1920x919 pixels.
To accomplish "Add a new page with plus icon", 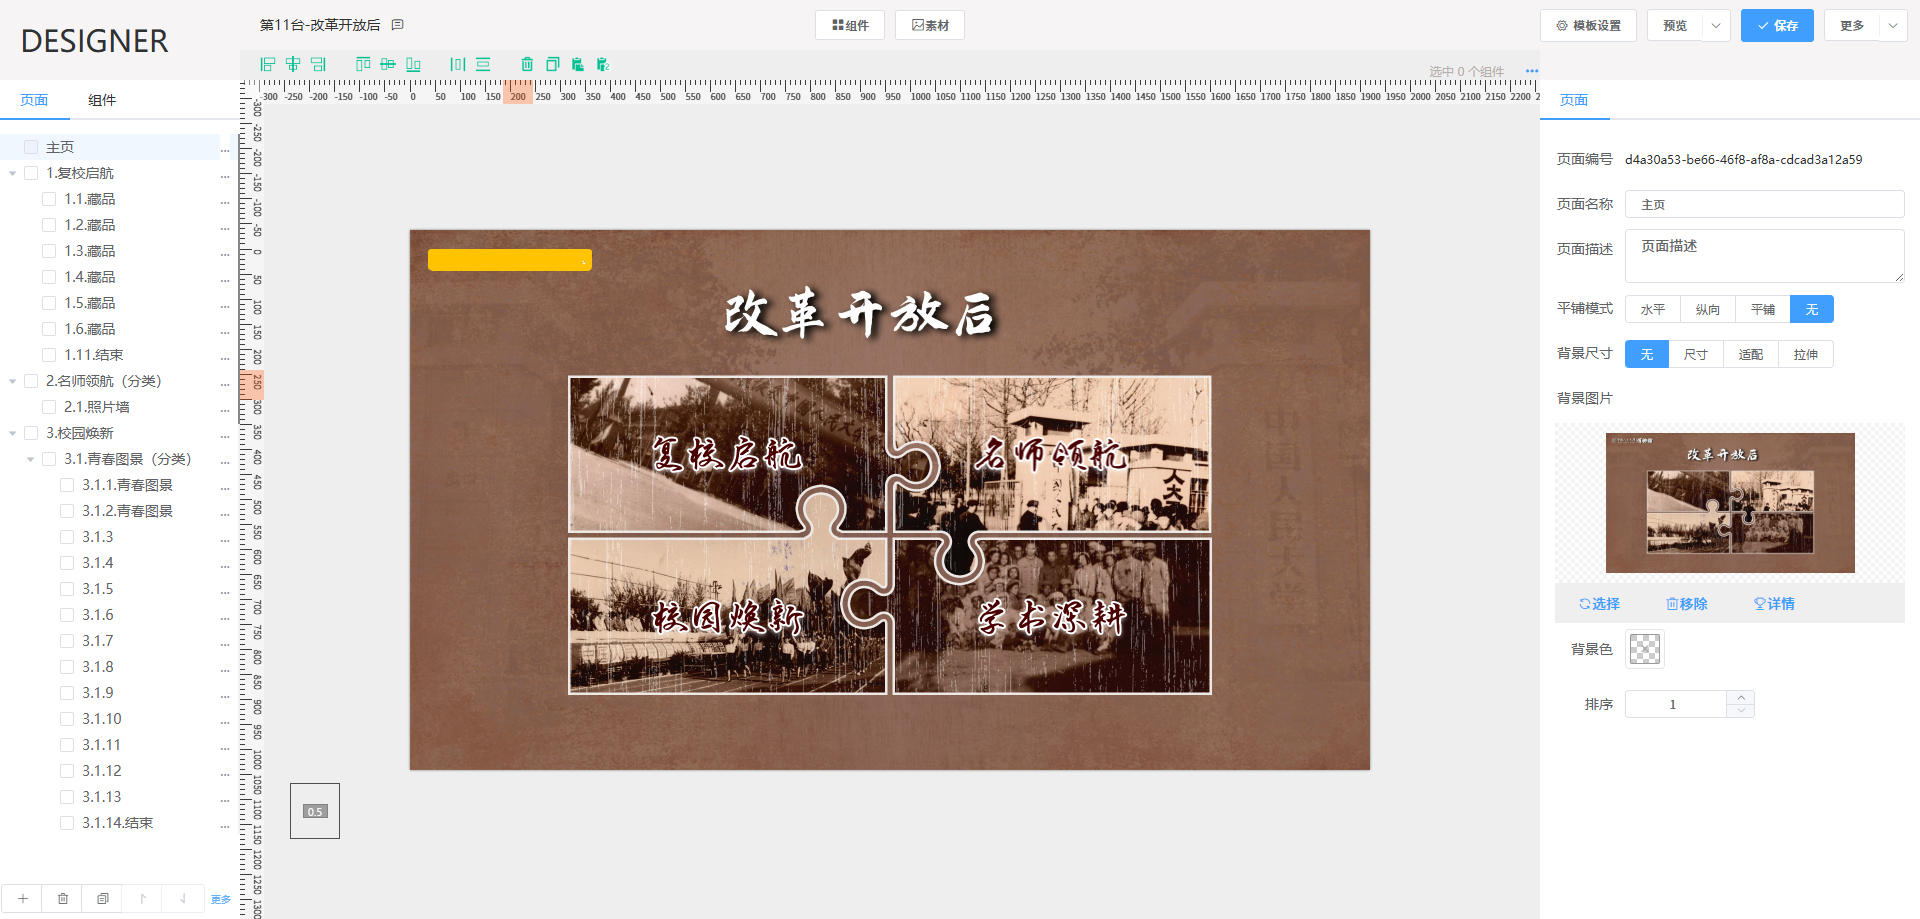I will (x=22, y=898).
